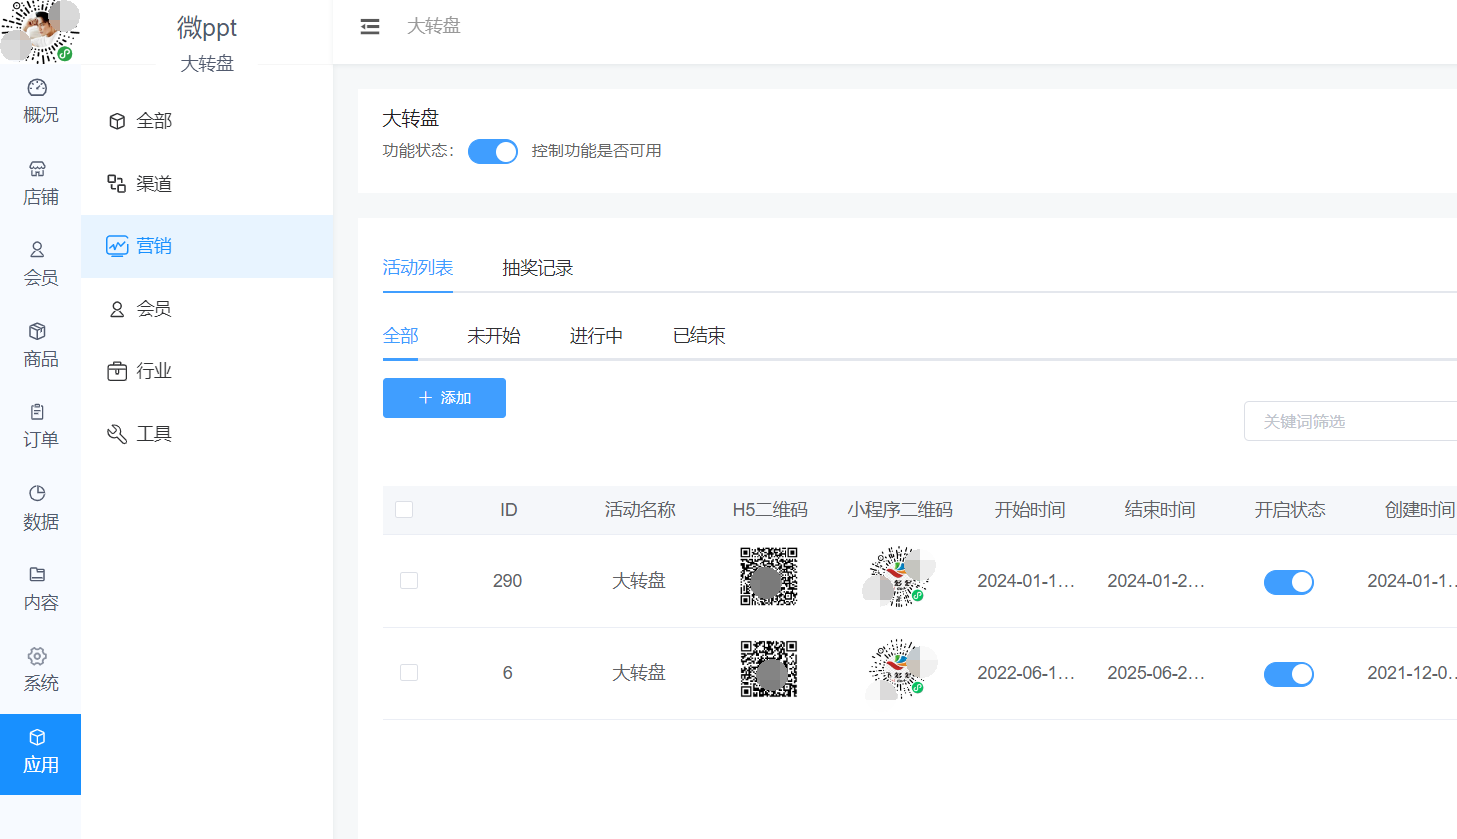Click the 活动名称 column header
The image size is (1457, 839).
(x=640, y=510)
